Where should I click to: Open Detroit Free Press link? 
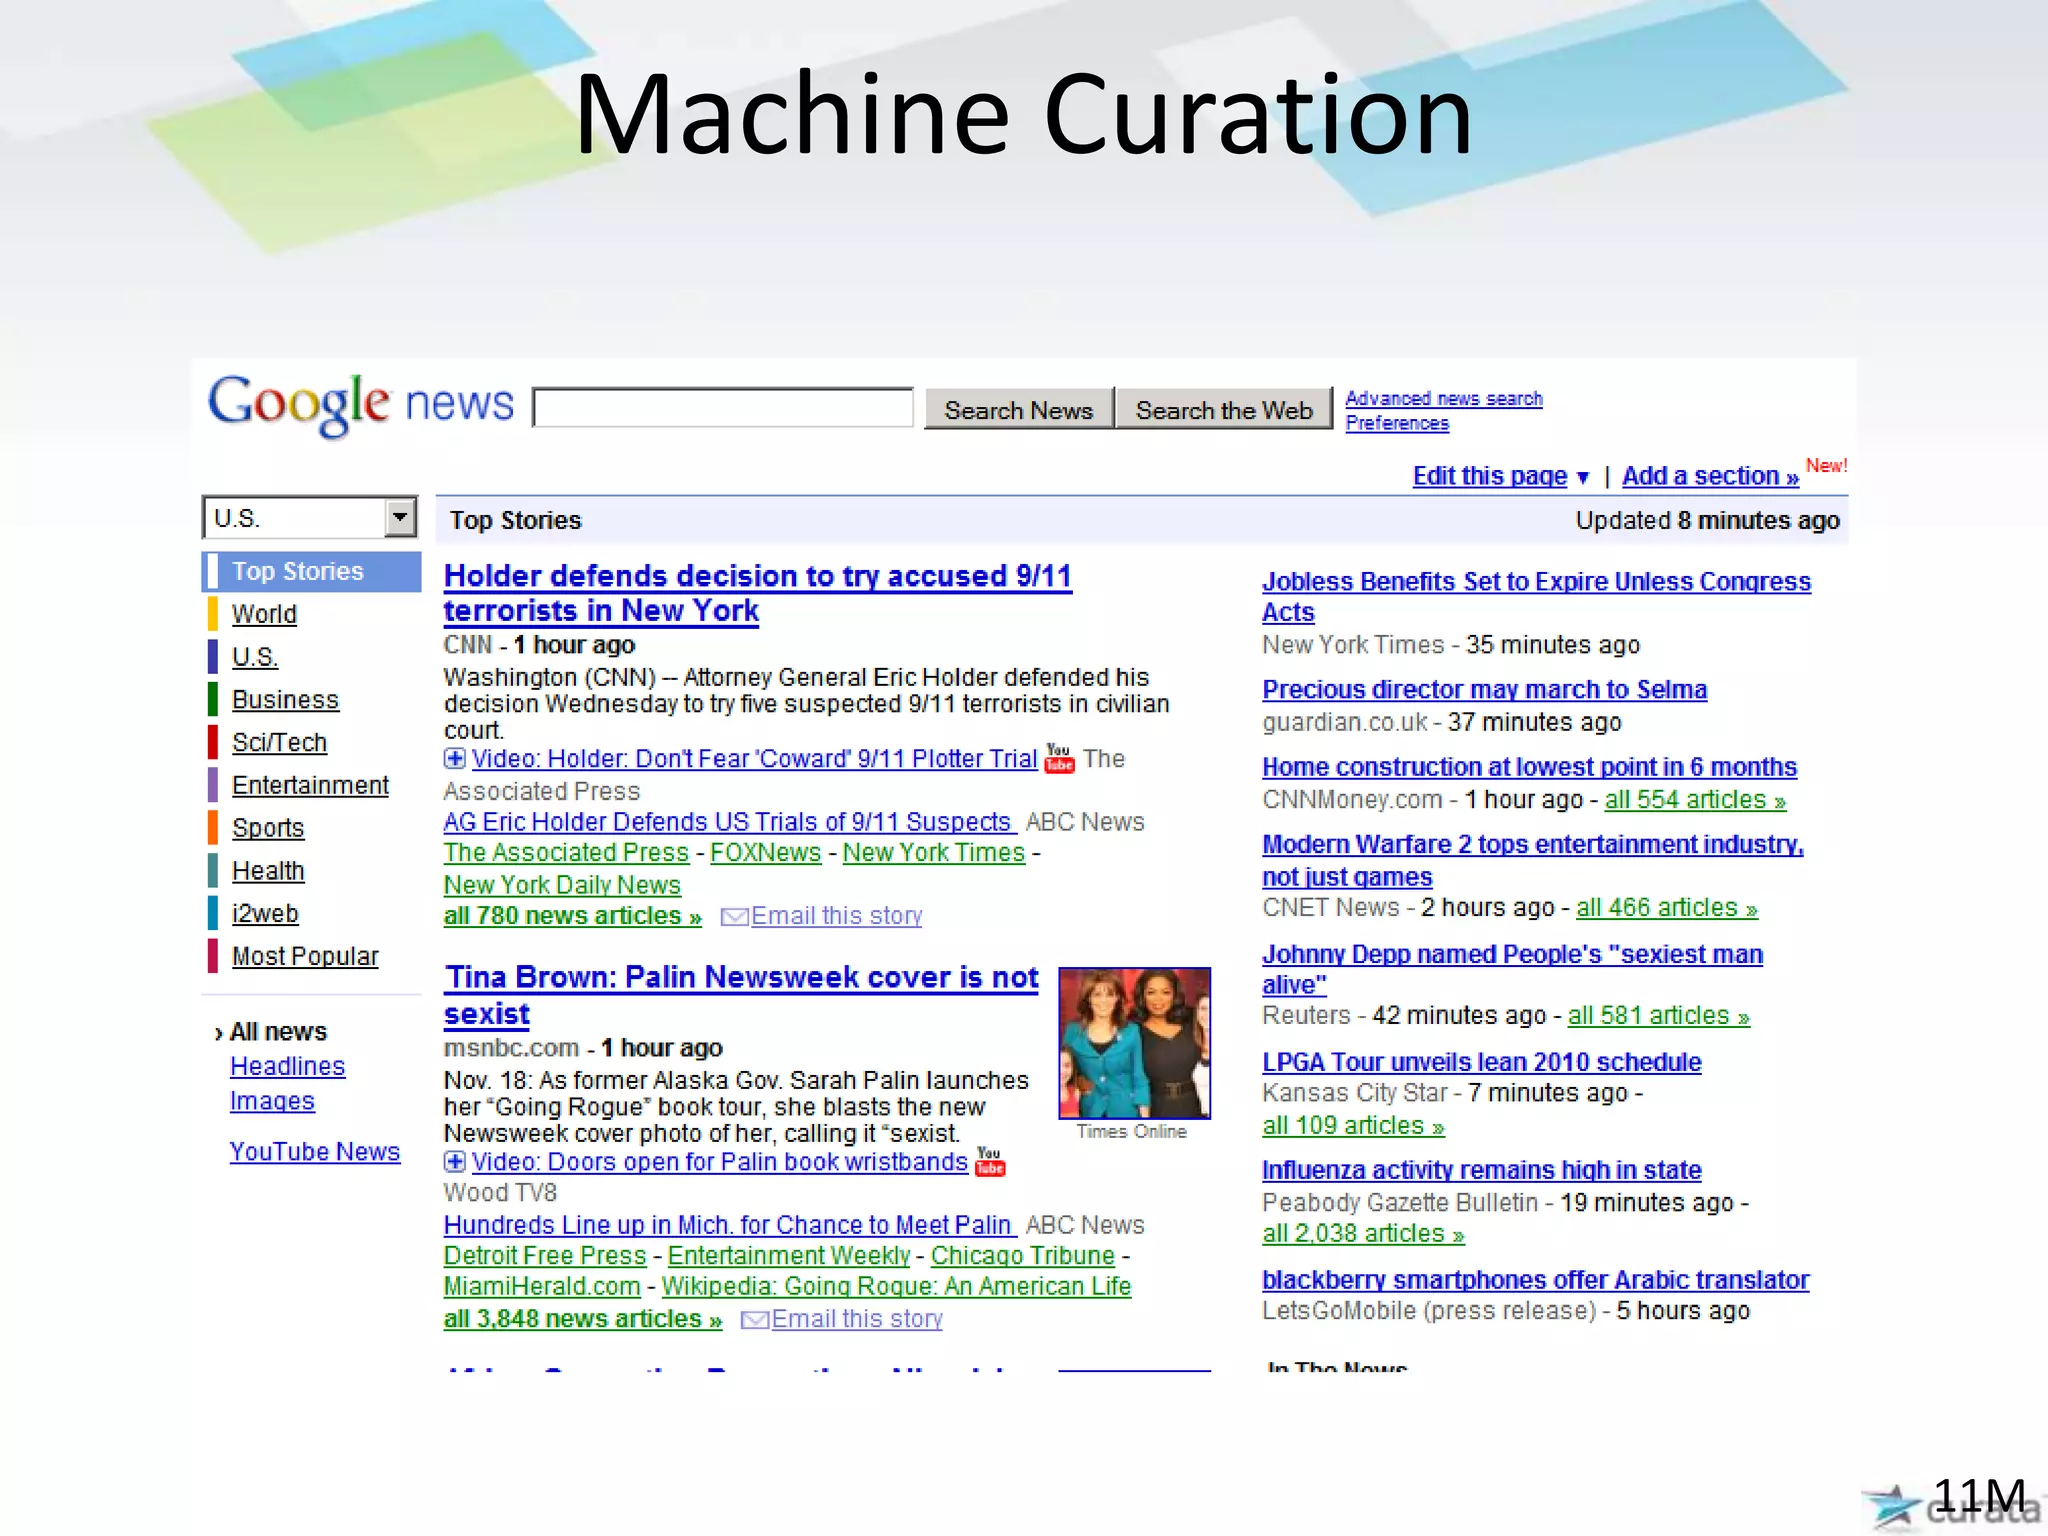[545, 1256]
